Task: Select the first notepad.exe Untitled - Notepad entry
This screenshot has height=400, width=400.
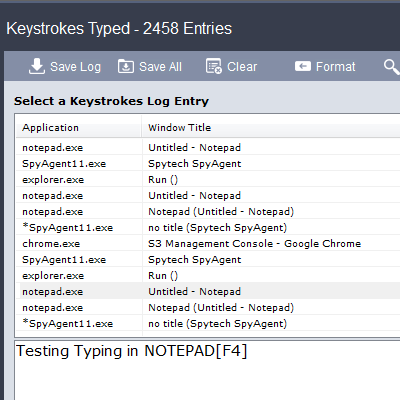Action: 208,148
